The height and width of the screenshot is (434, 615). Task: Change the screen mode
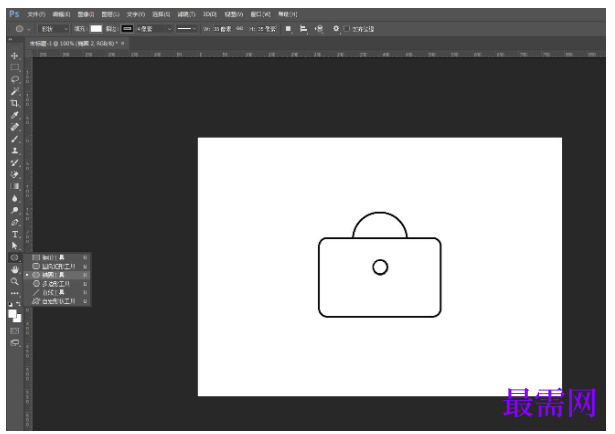coord(15,343)
